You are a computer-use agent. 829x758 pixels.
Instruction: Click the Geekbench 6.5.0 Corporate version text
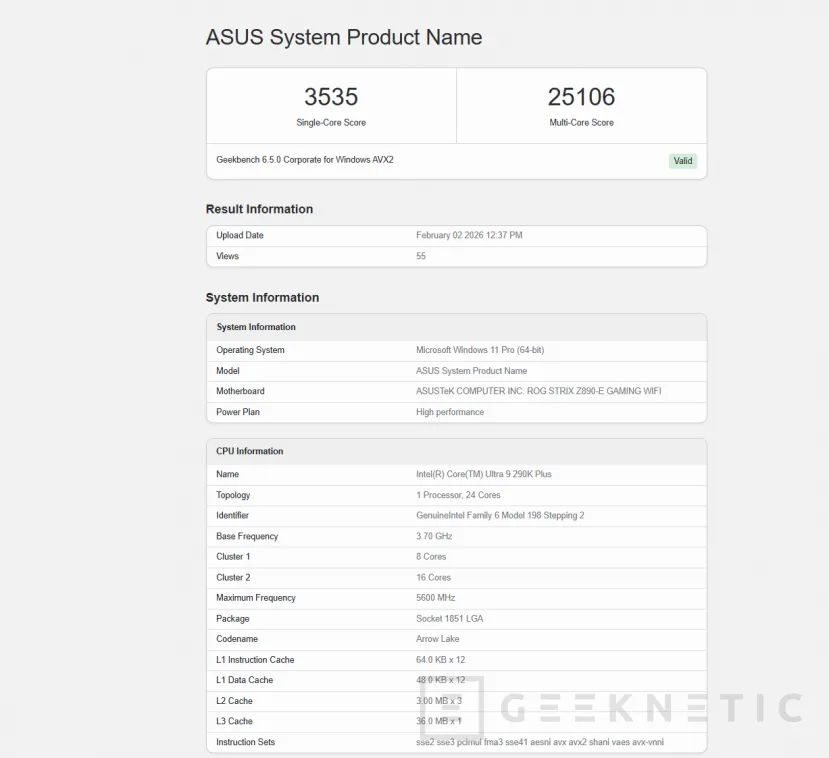point(304,160)
